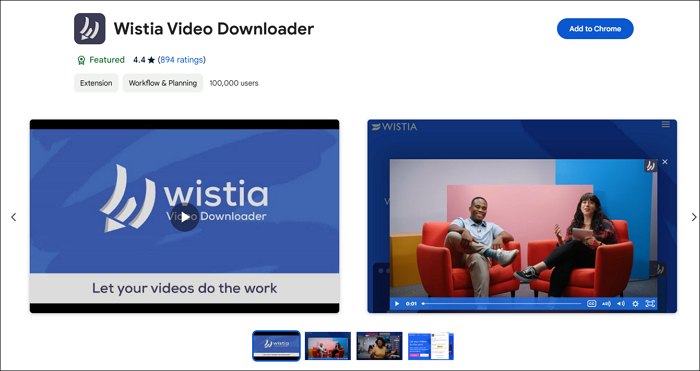The image size is (700, 371).
Task: Open the hamburger menu in Wistia screenshot
Action: coord(666,125)
